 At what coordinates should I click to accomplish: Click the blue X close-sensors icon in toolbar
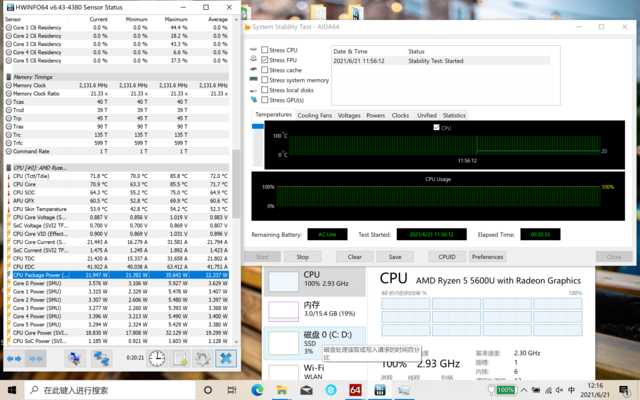point(226,359)
